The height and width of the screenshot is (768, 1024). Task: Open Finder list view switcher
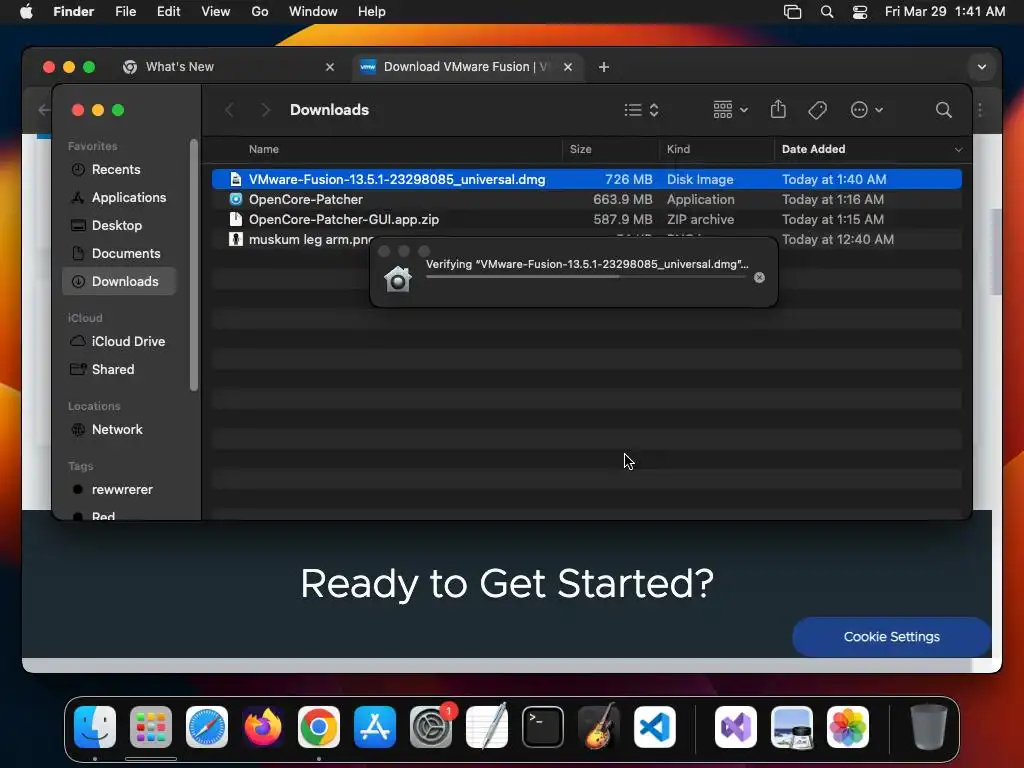(641, 110)
